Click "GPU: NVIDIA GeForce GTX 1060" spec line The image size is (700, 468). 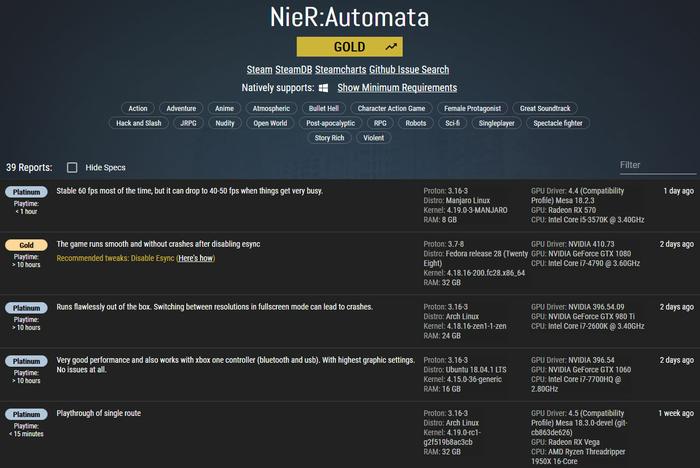point(581,370)
